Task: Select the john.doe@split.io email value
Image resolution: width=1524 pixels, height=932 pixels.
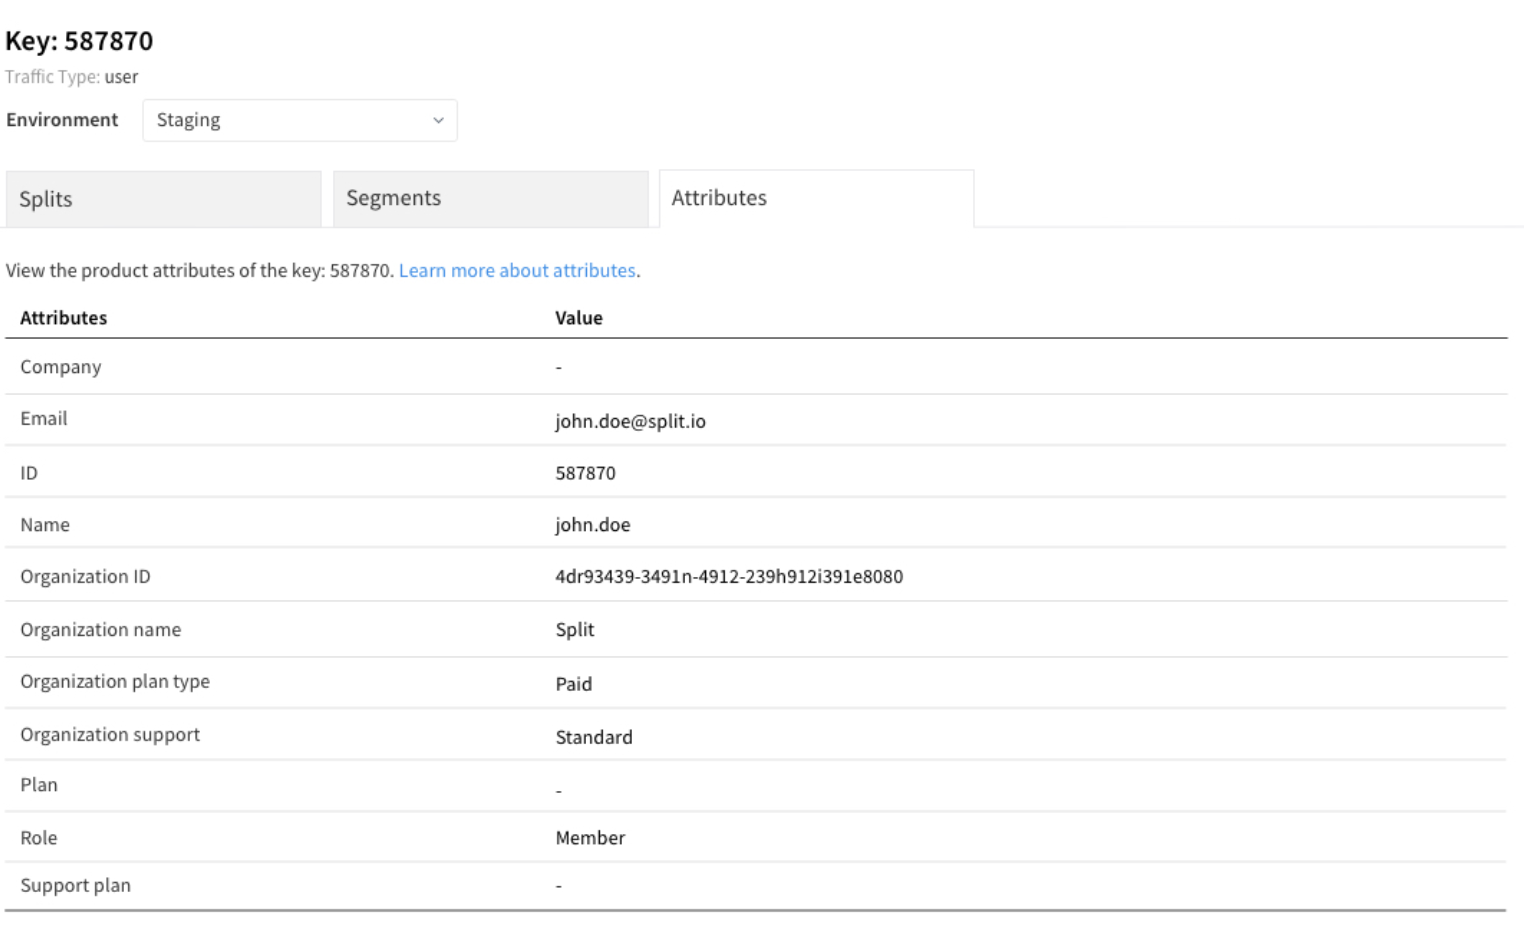Action: (631, 421)
